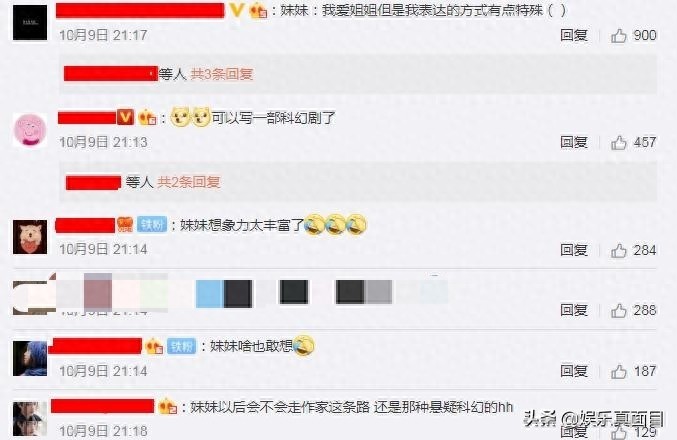
Task: Click the orange V verified badge on the Peppa Pig comment
Action: [x=125, y=117]
